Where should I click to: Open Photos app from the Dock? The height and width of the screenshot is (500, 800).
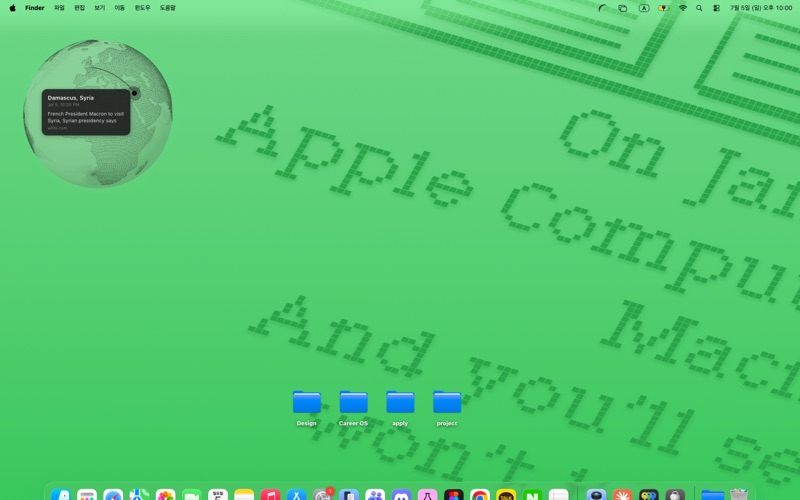pyautogui.click(x=165, y=496)
